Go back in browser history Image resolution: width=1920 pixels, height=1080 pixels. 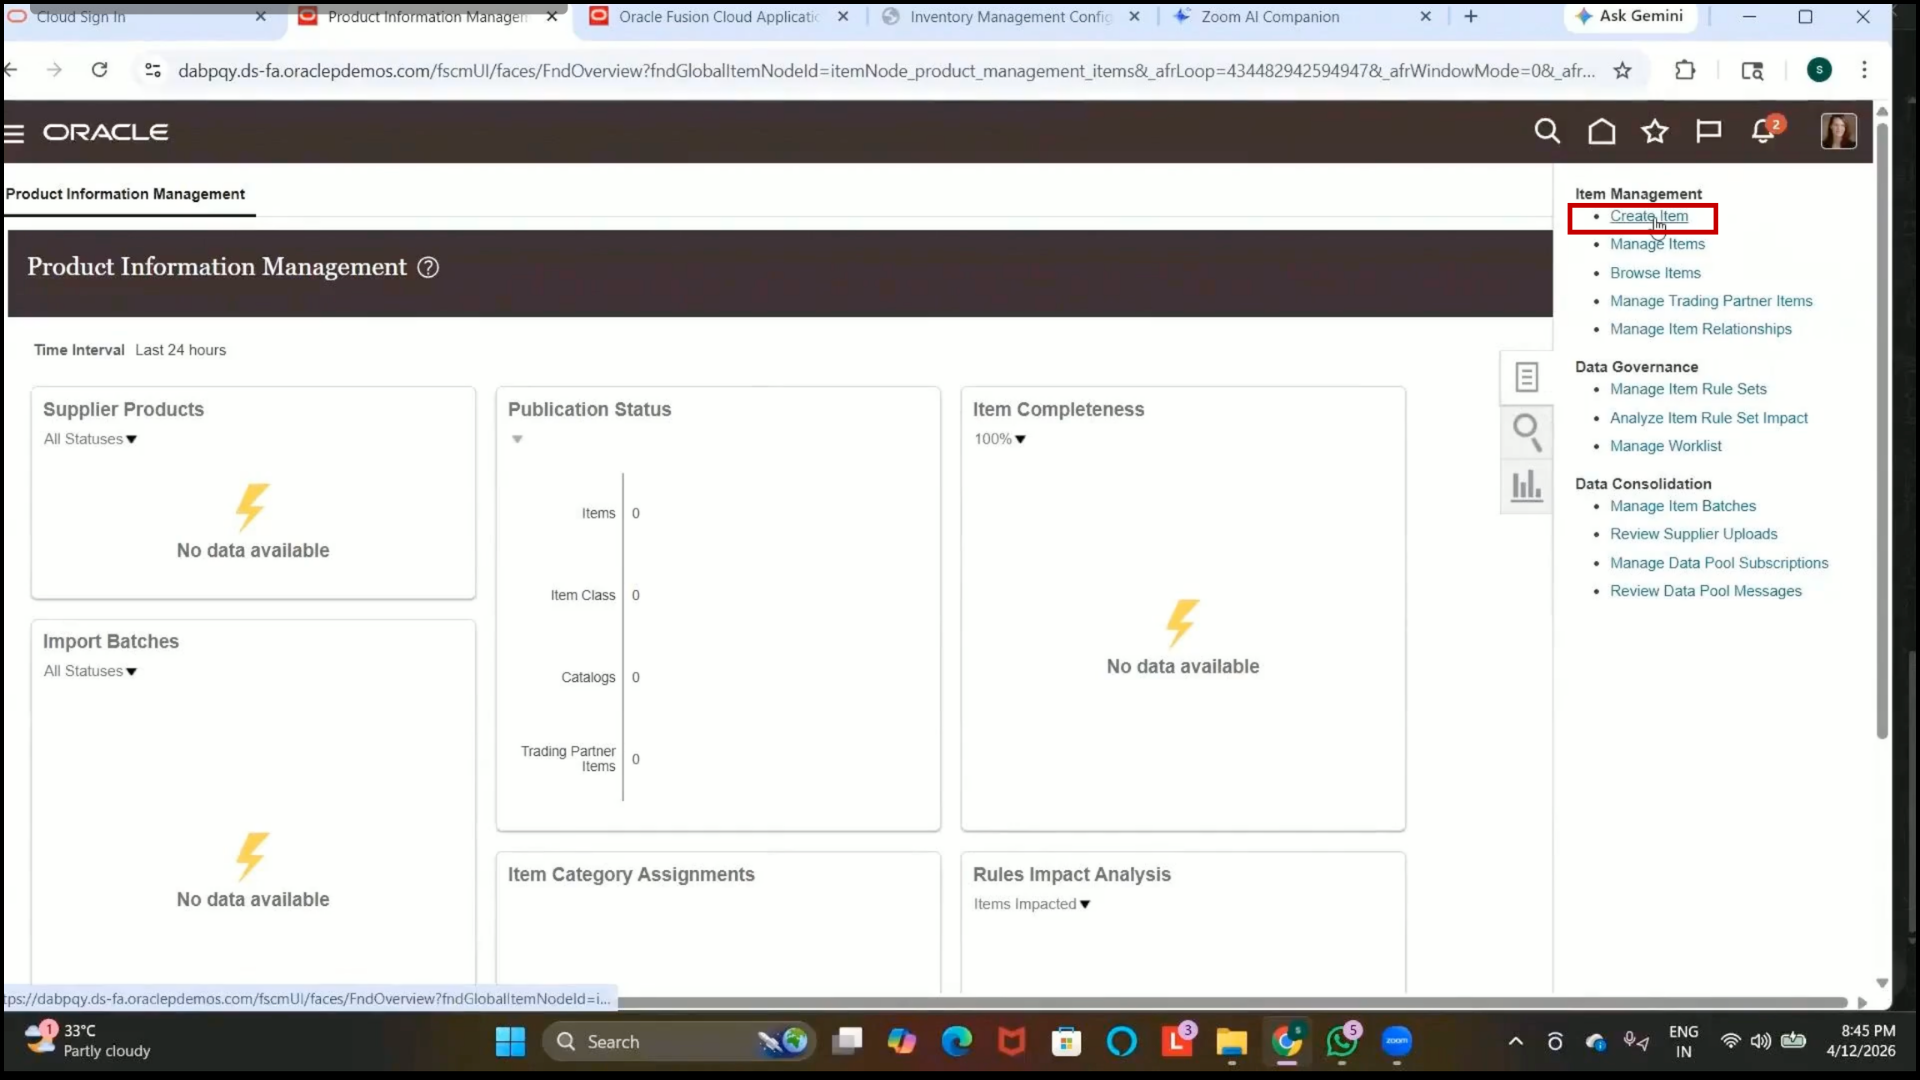pyautogui.click(x=11, y=70)
